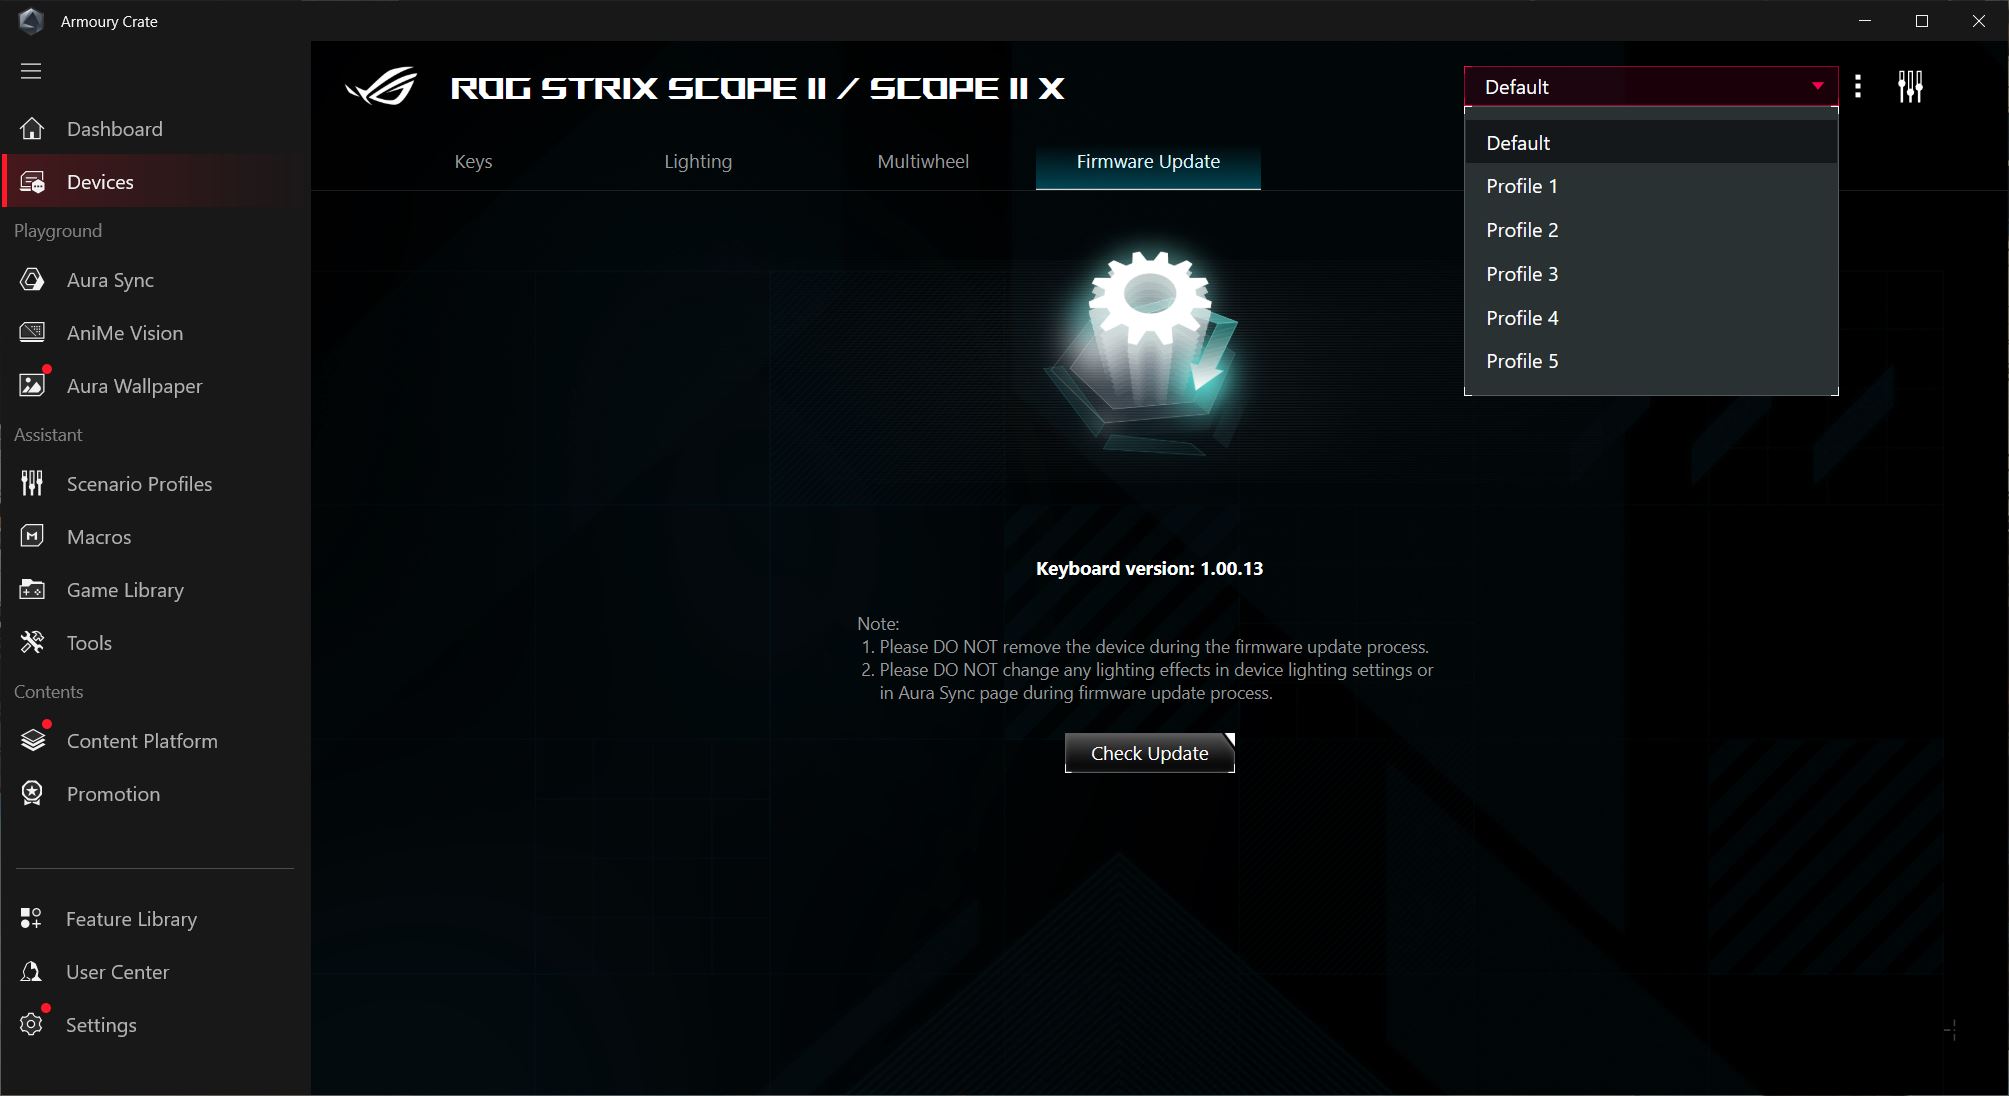Minimize the Armoury Crate window
The height and width of the screenshot is (1096, 2009).
coord(1864,21)
